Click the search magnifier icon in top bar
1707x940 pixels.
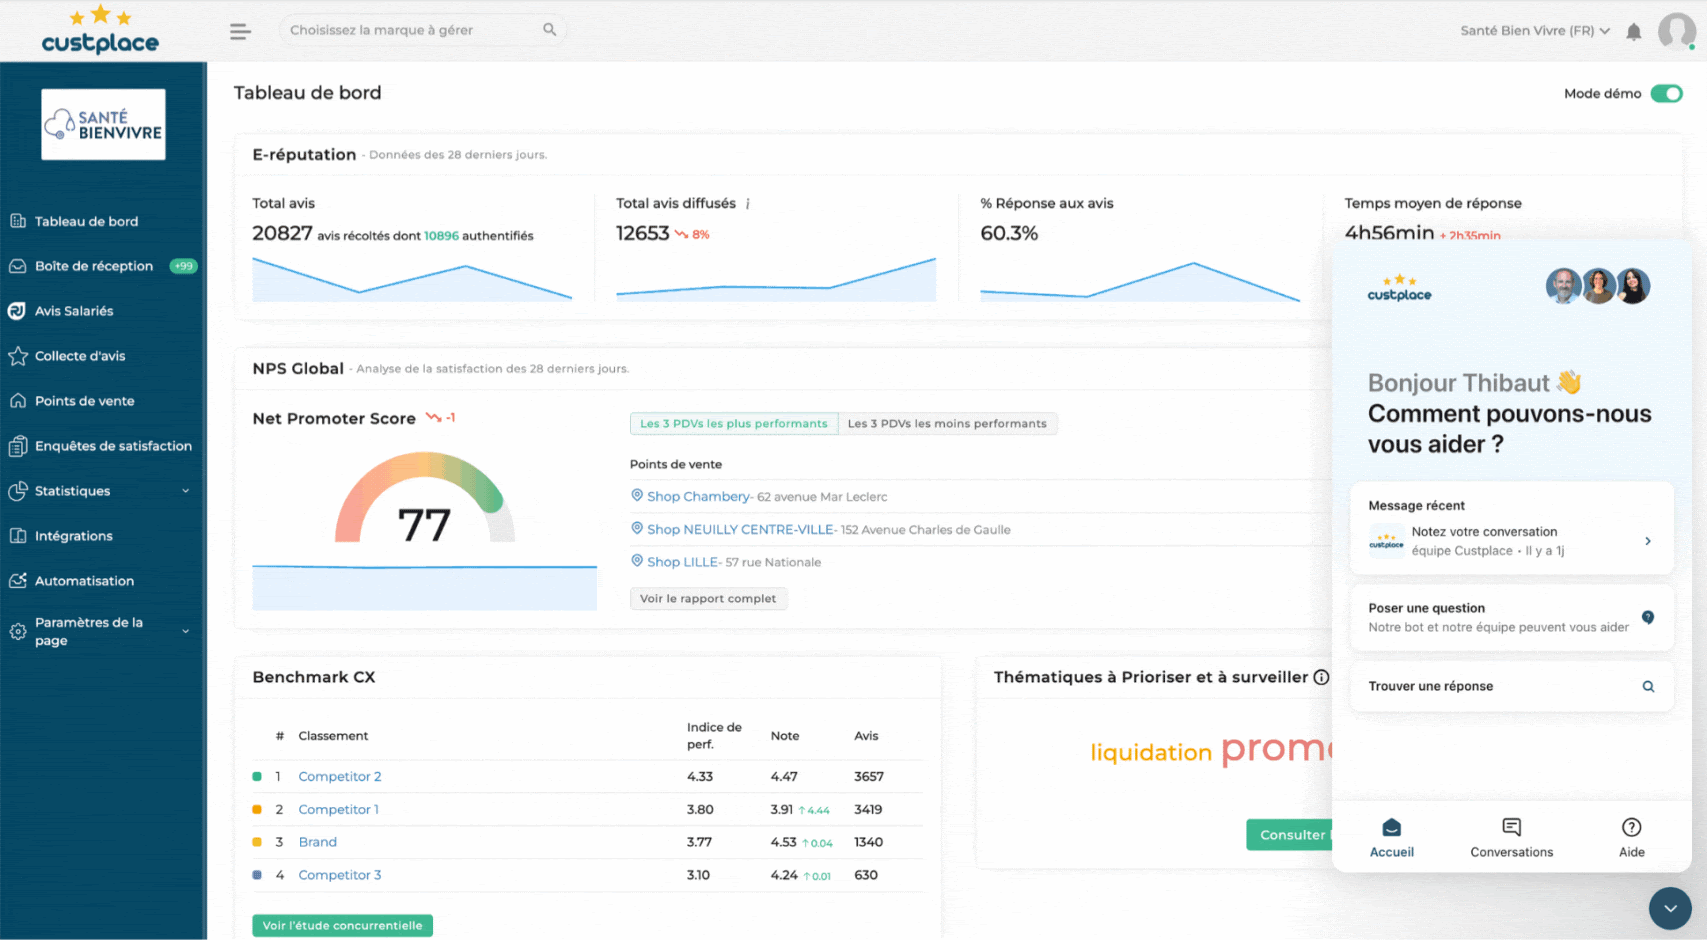[x=549, y=30]
